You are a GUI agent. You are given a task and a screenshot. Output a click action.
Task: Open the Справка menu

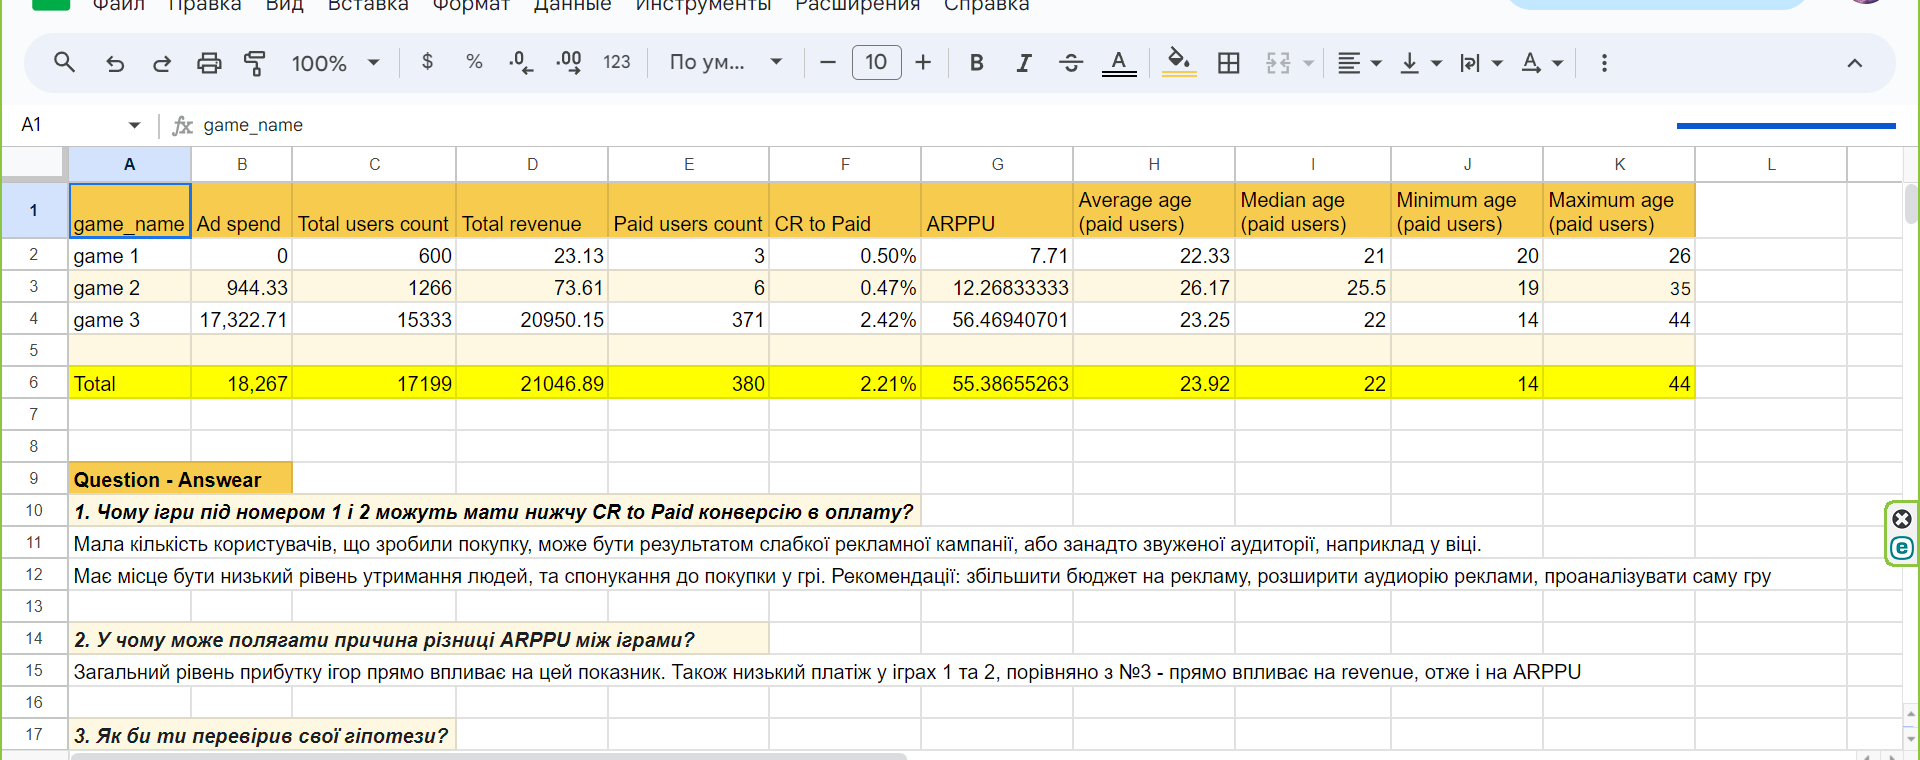(x=986, y=5)
